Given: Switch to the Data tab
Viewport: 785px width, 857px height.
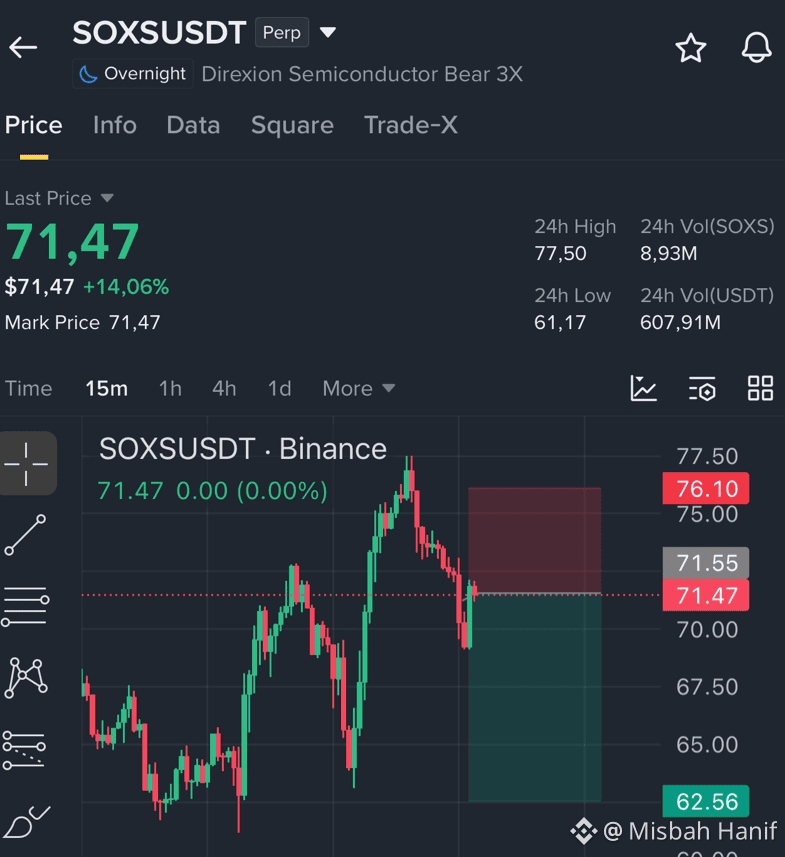Looking at the screenshot, I should tap(193, 125).
